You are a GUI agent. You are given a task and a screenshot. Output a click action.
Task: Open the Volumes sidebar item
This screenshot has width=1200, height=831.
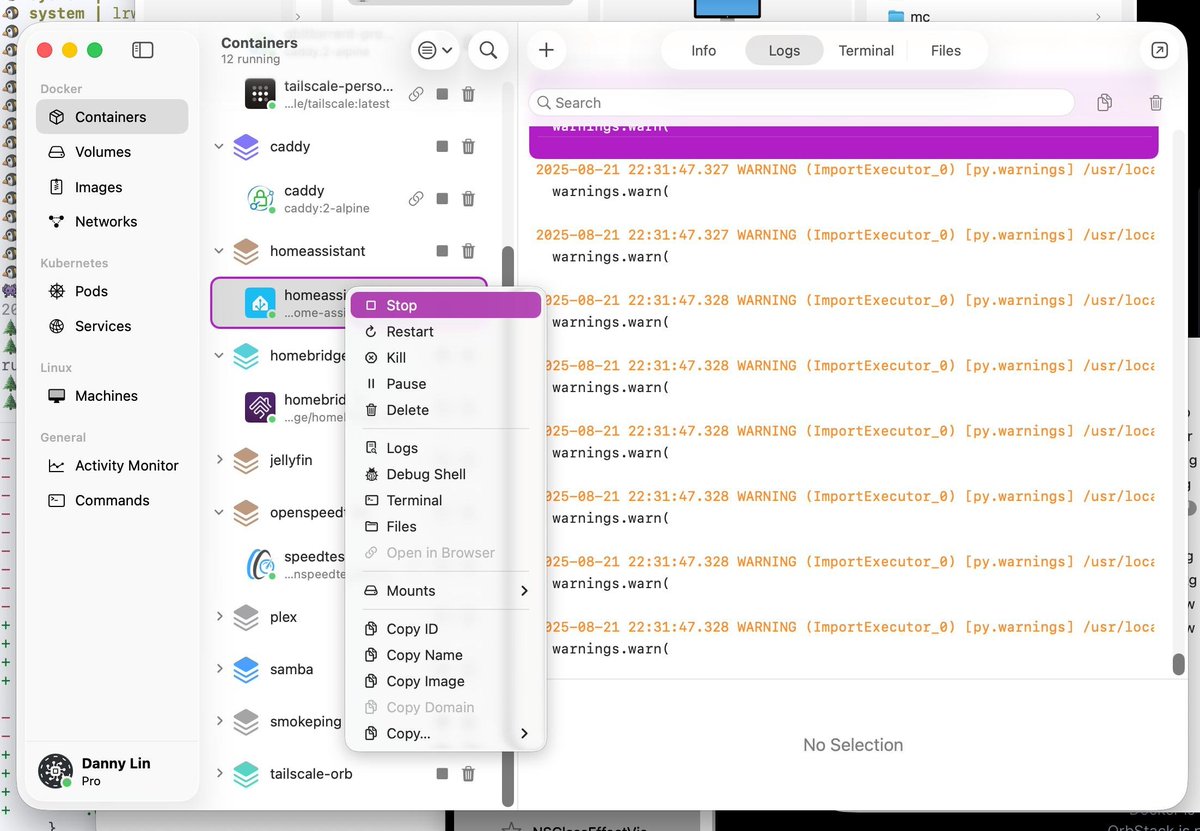pos(112,152)
